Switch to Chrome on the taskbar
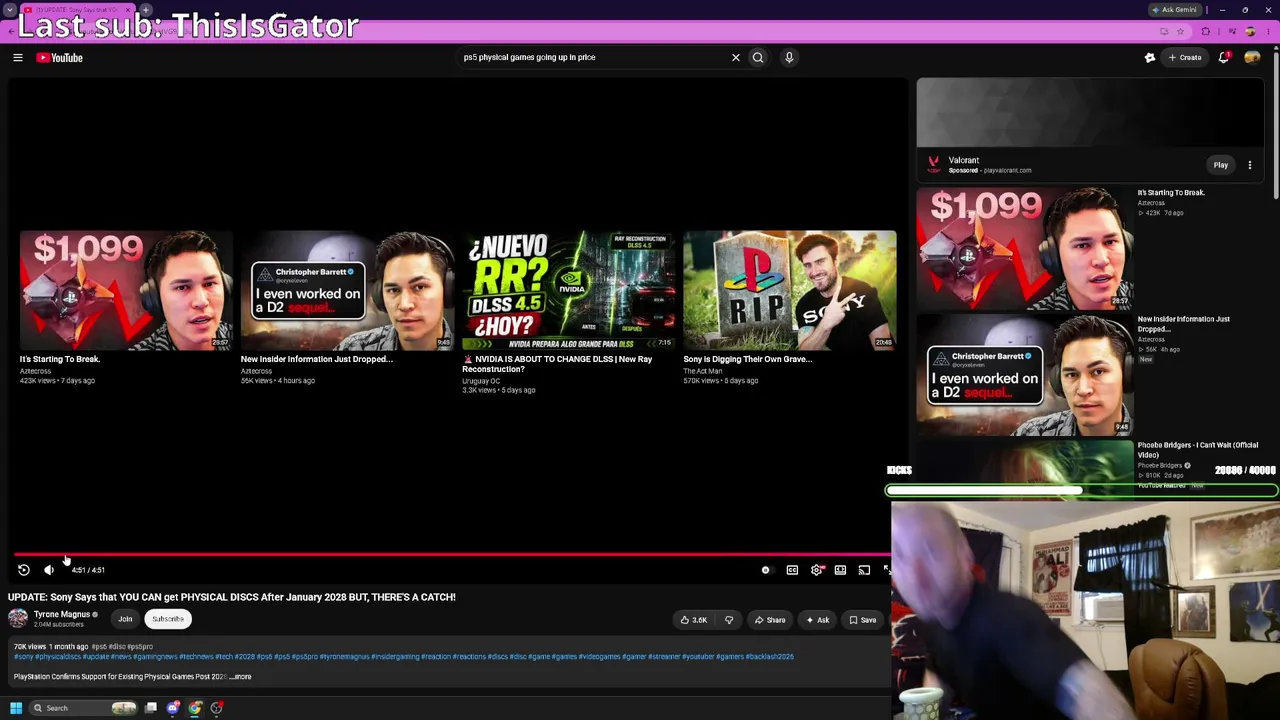Image resolution: width=1280 pixels, height=720 pixels. [195, 708]
